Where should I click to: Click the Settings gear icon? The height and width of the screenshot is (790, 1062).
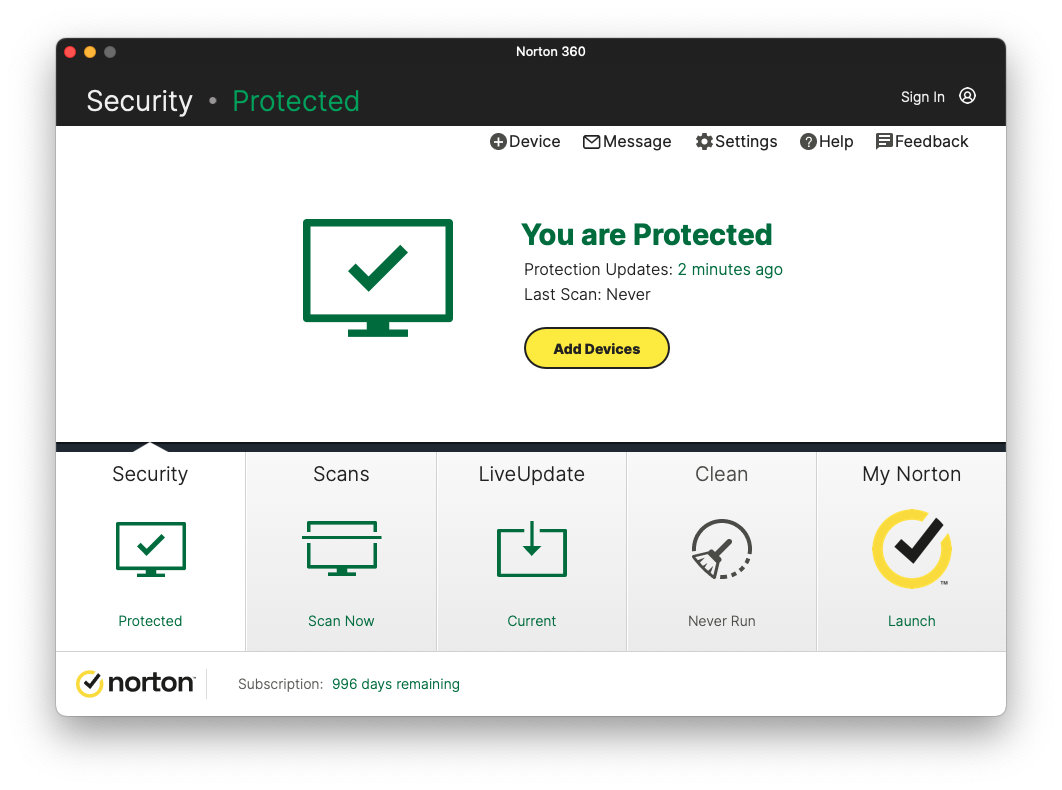[704, 142]
